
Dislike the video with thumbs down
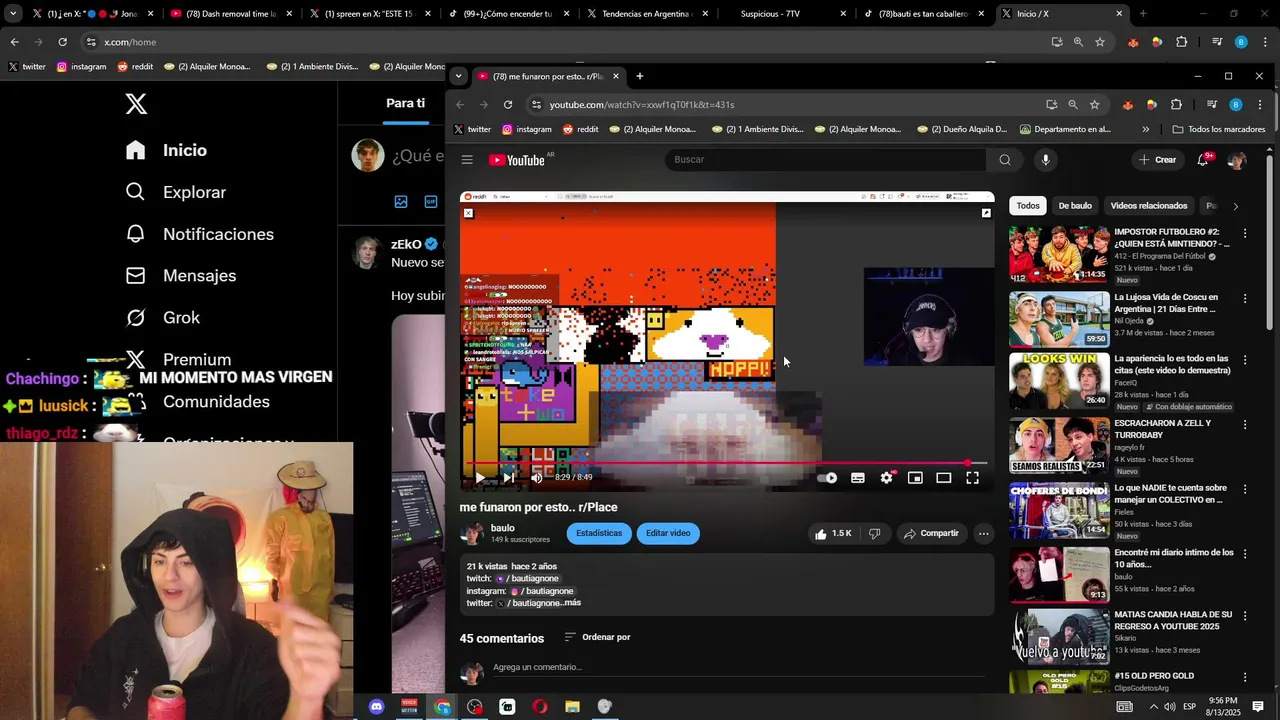tap(875, 534)
